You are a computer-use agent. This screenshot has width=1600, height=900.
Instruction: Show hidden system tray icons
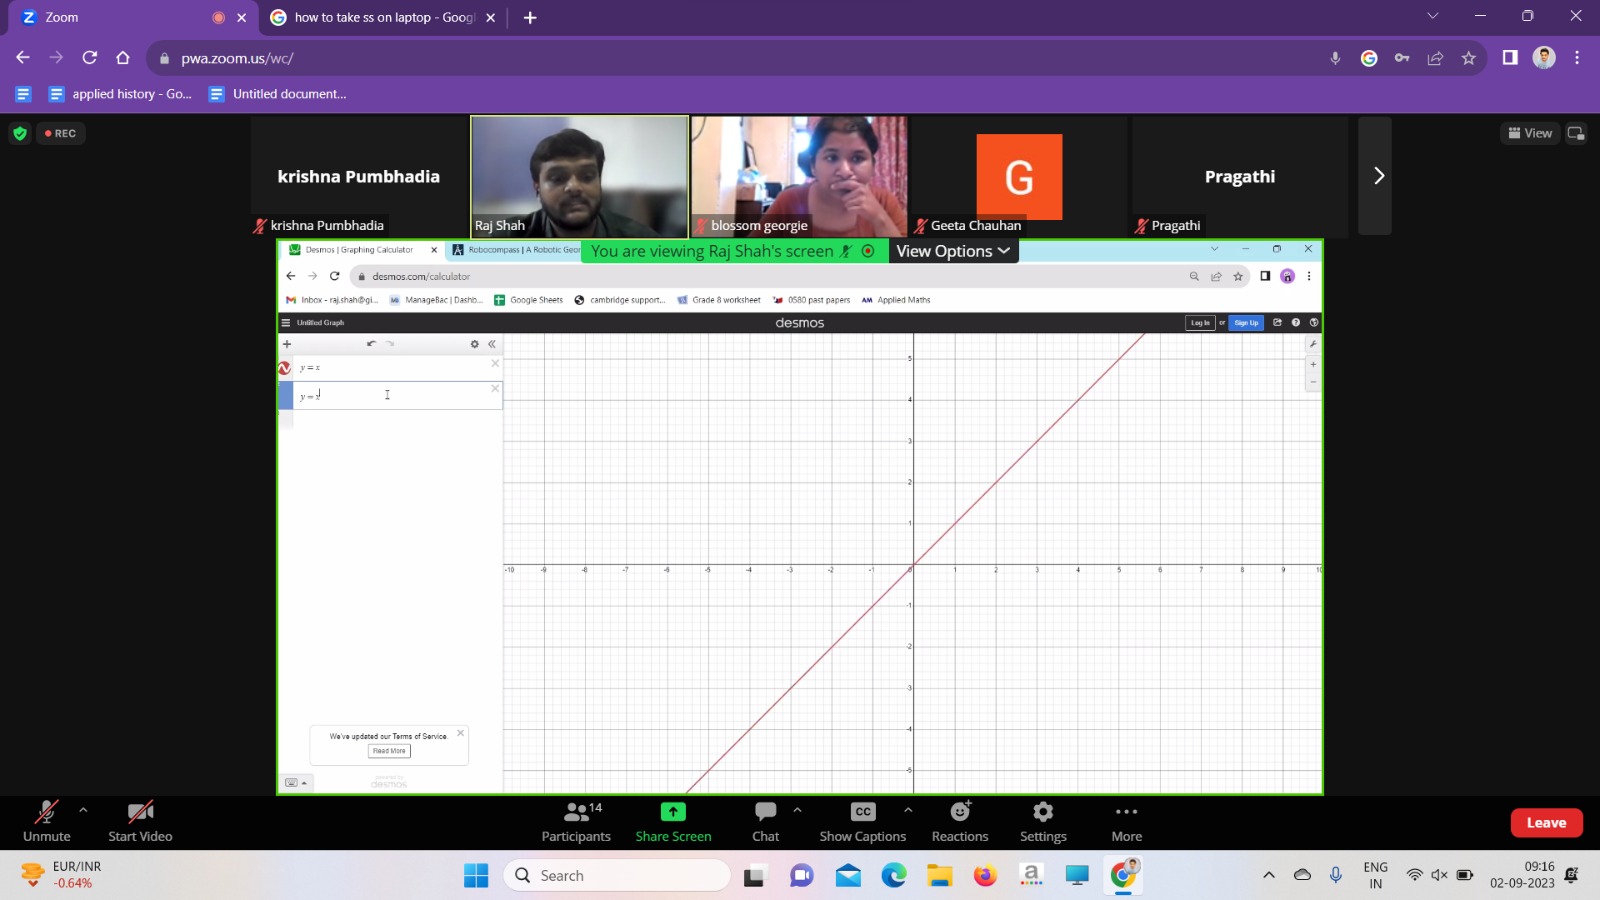(1269, 875)
